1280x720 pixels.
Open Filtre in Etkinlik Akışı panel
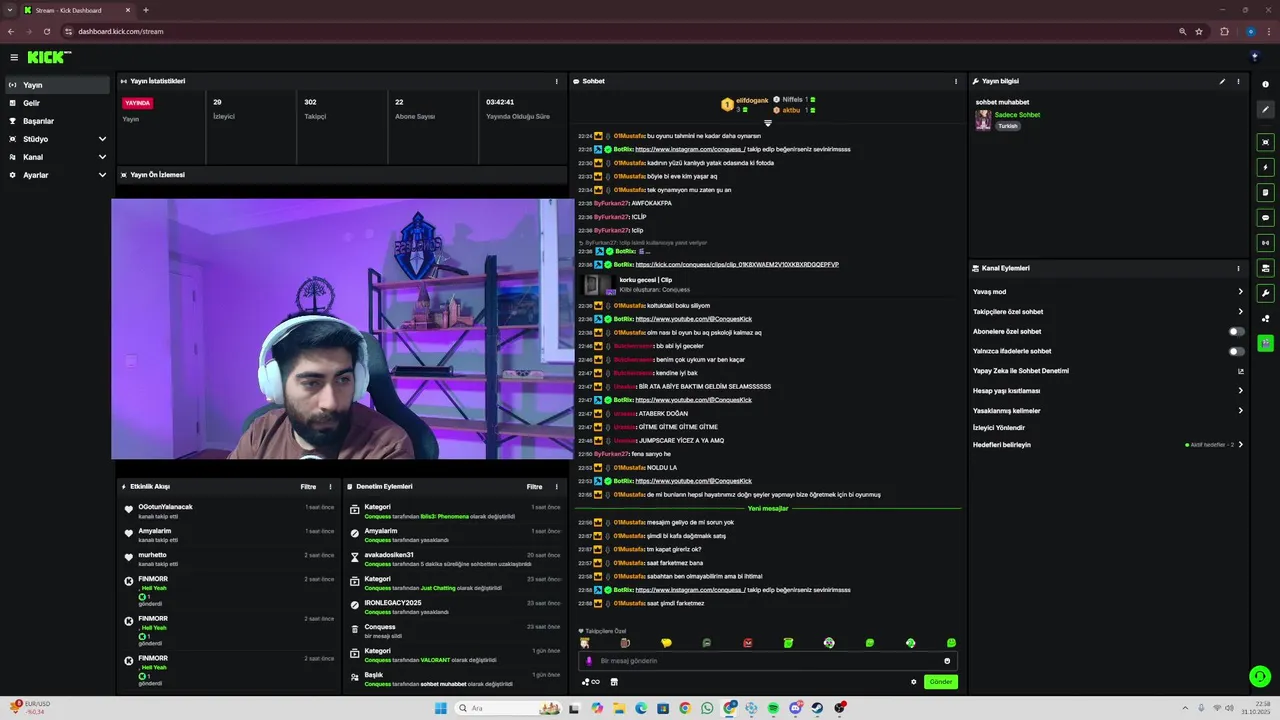[x=308, y=487]
